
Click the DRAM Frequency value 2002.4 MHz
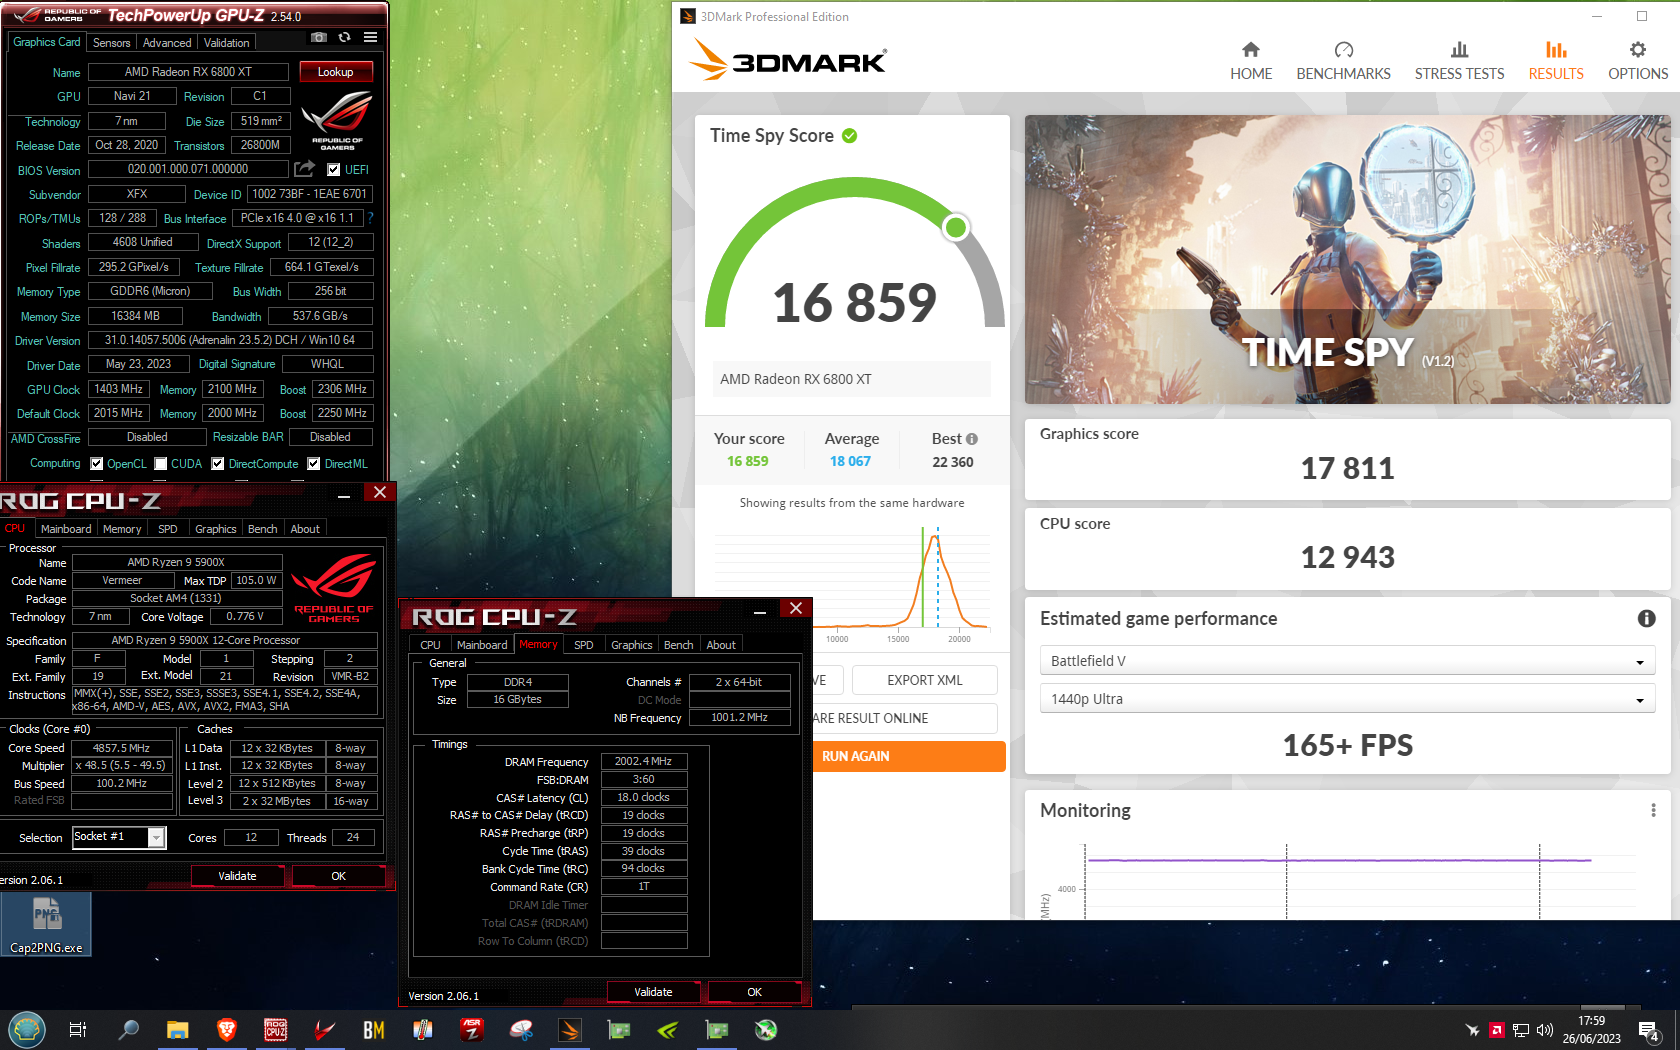[644, 762]
